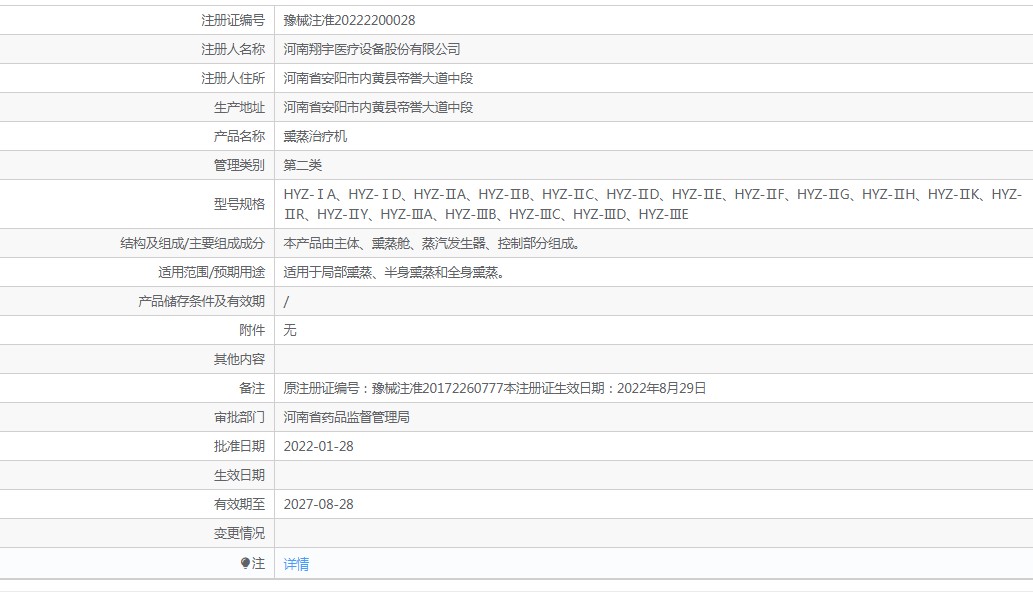Click the 无 value in 附件 row

click(290, 330)
